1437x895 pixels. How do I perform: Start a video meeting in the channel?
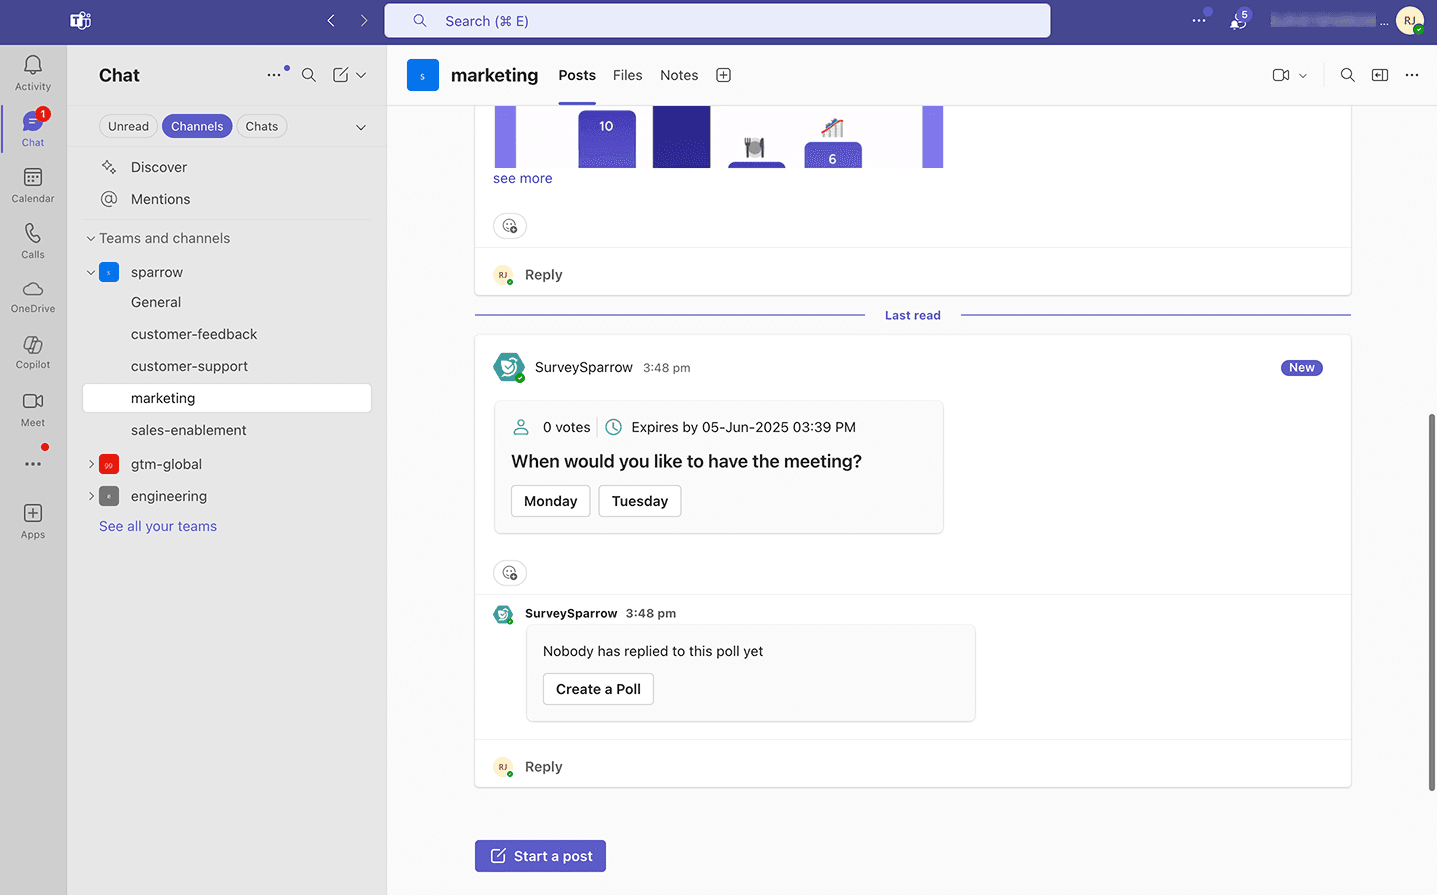click(x=1280, y=75)
